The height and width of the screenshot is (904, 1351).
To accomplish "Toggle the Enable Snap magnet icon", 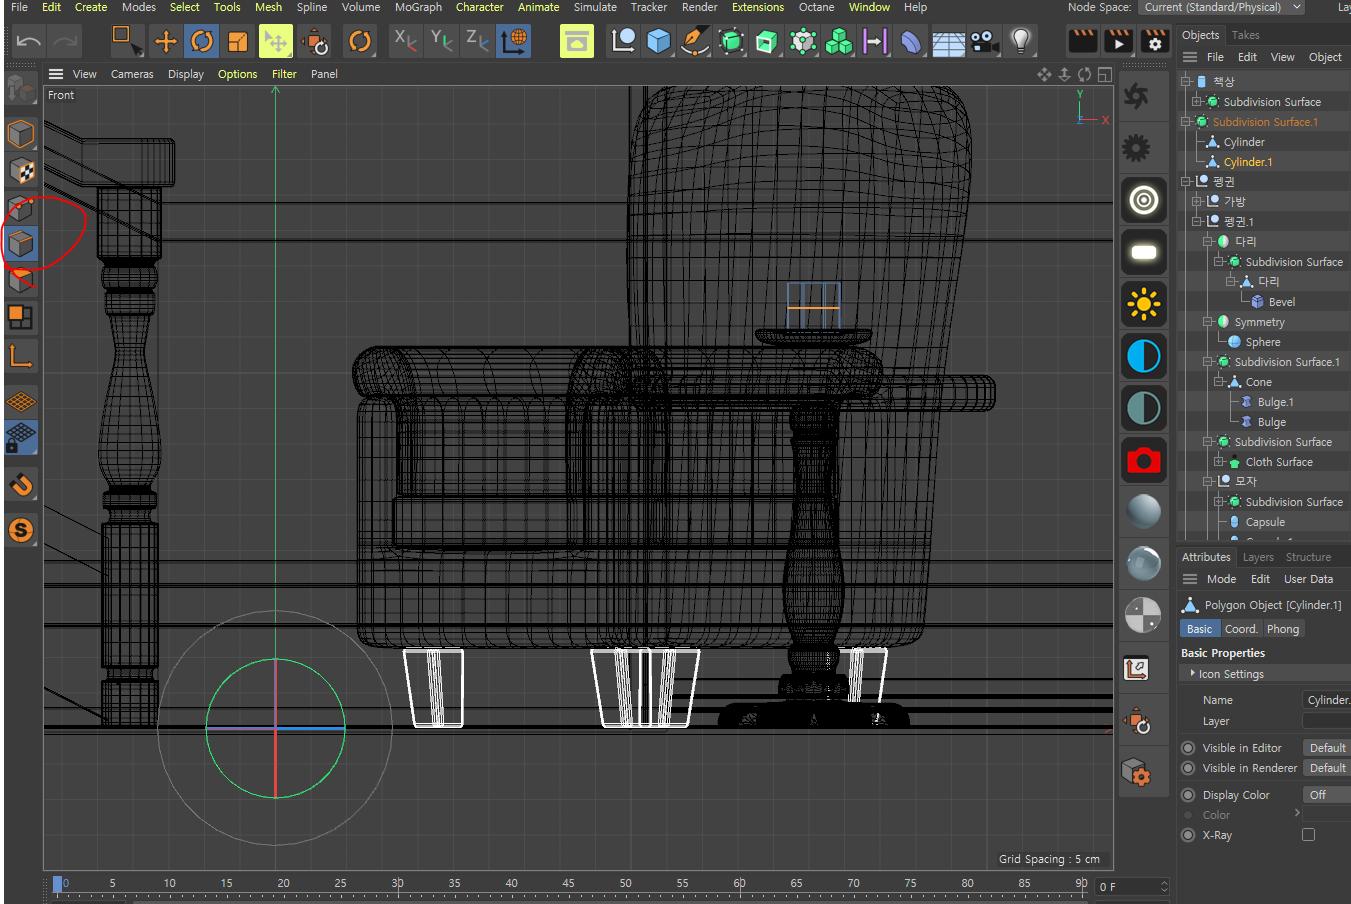I will [21, 485].
